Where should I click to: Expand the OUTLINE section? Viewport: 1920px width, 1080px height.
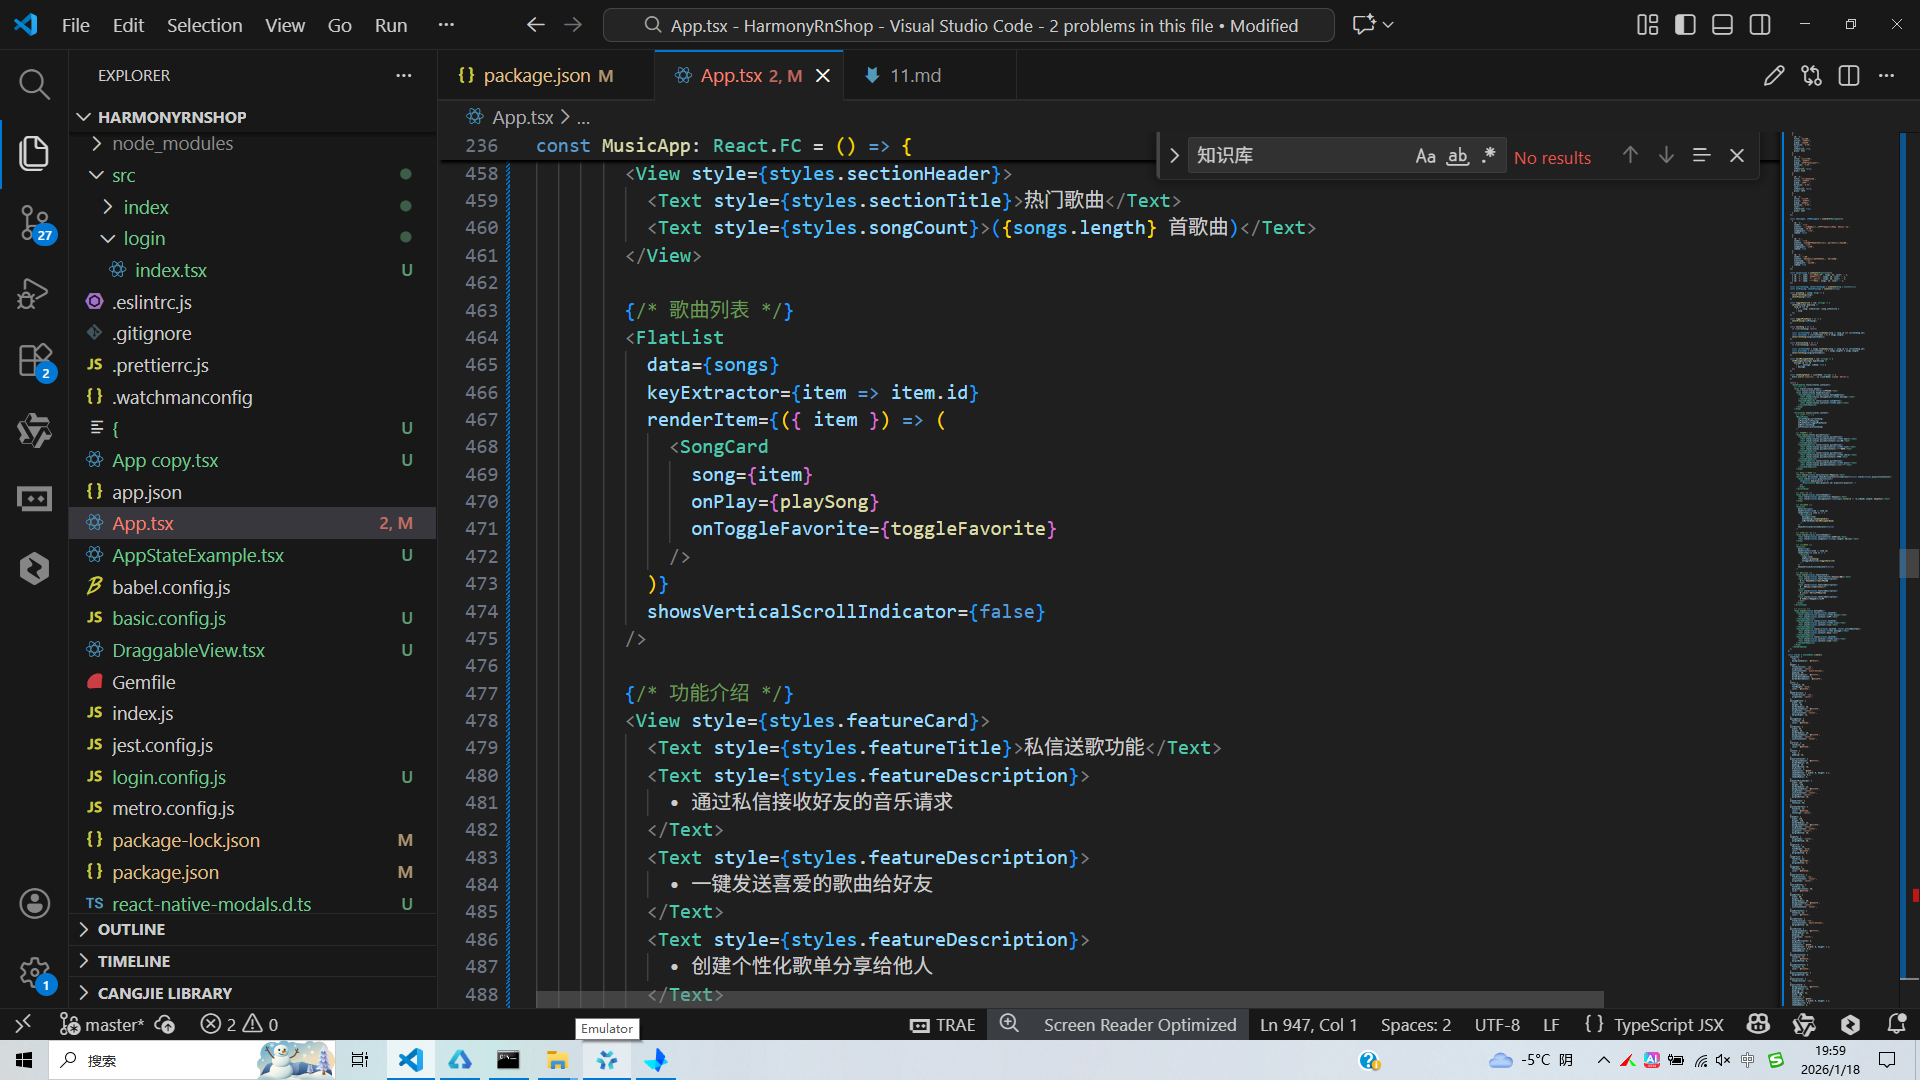click(131, 929)
